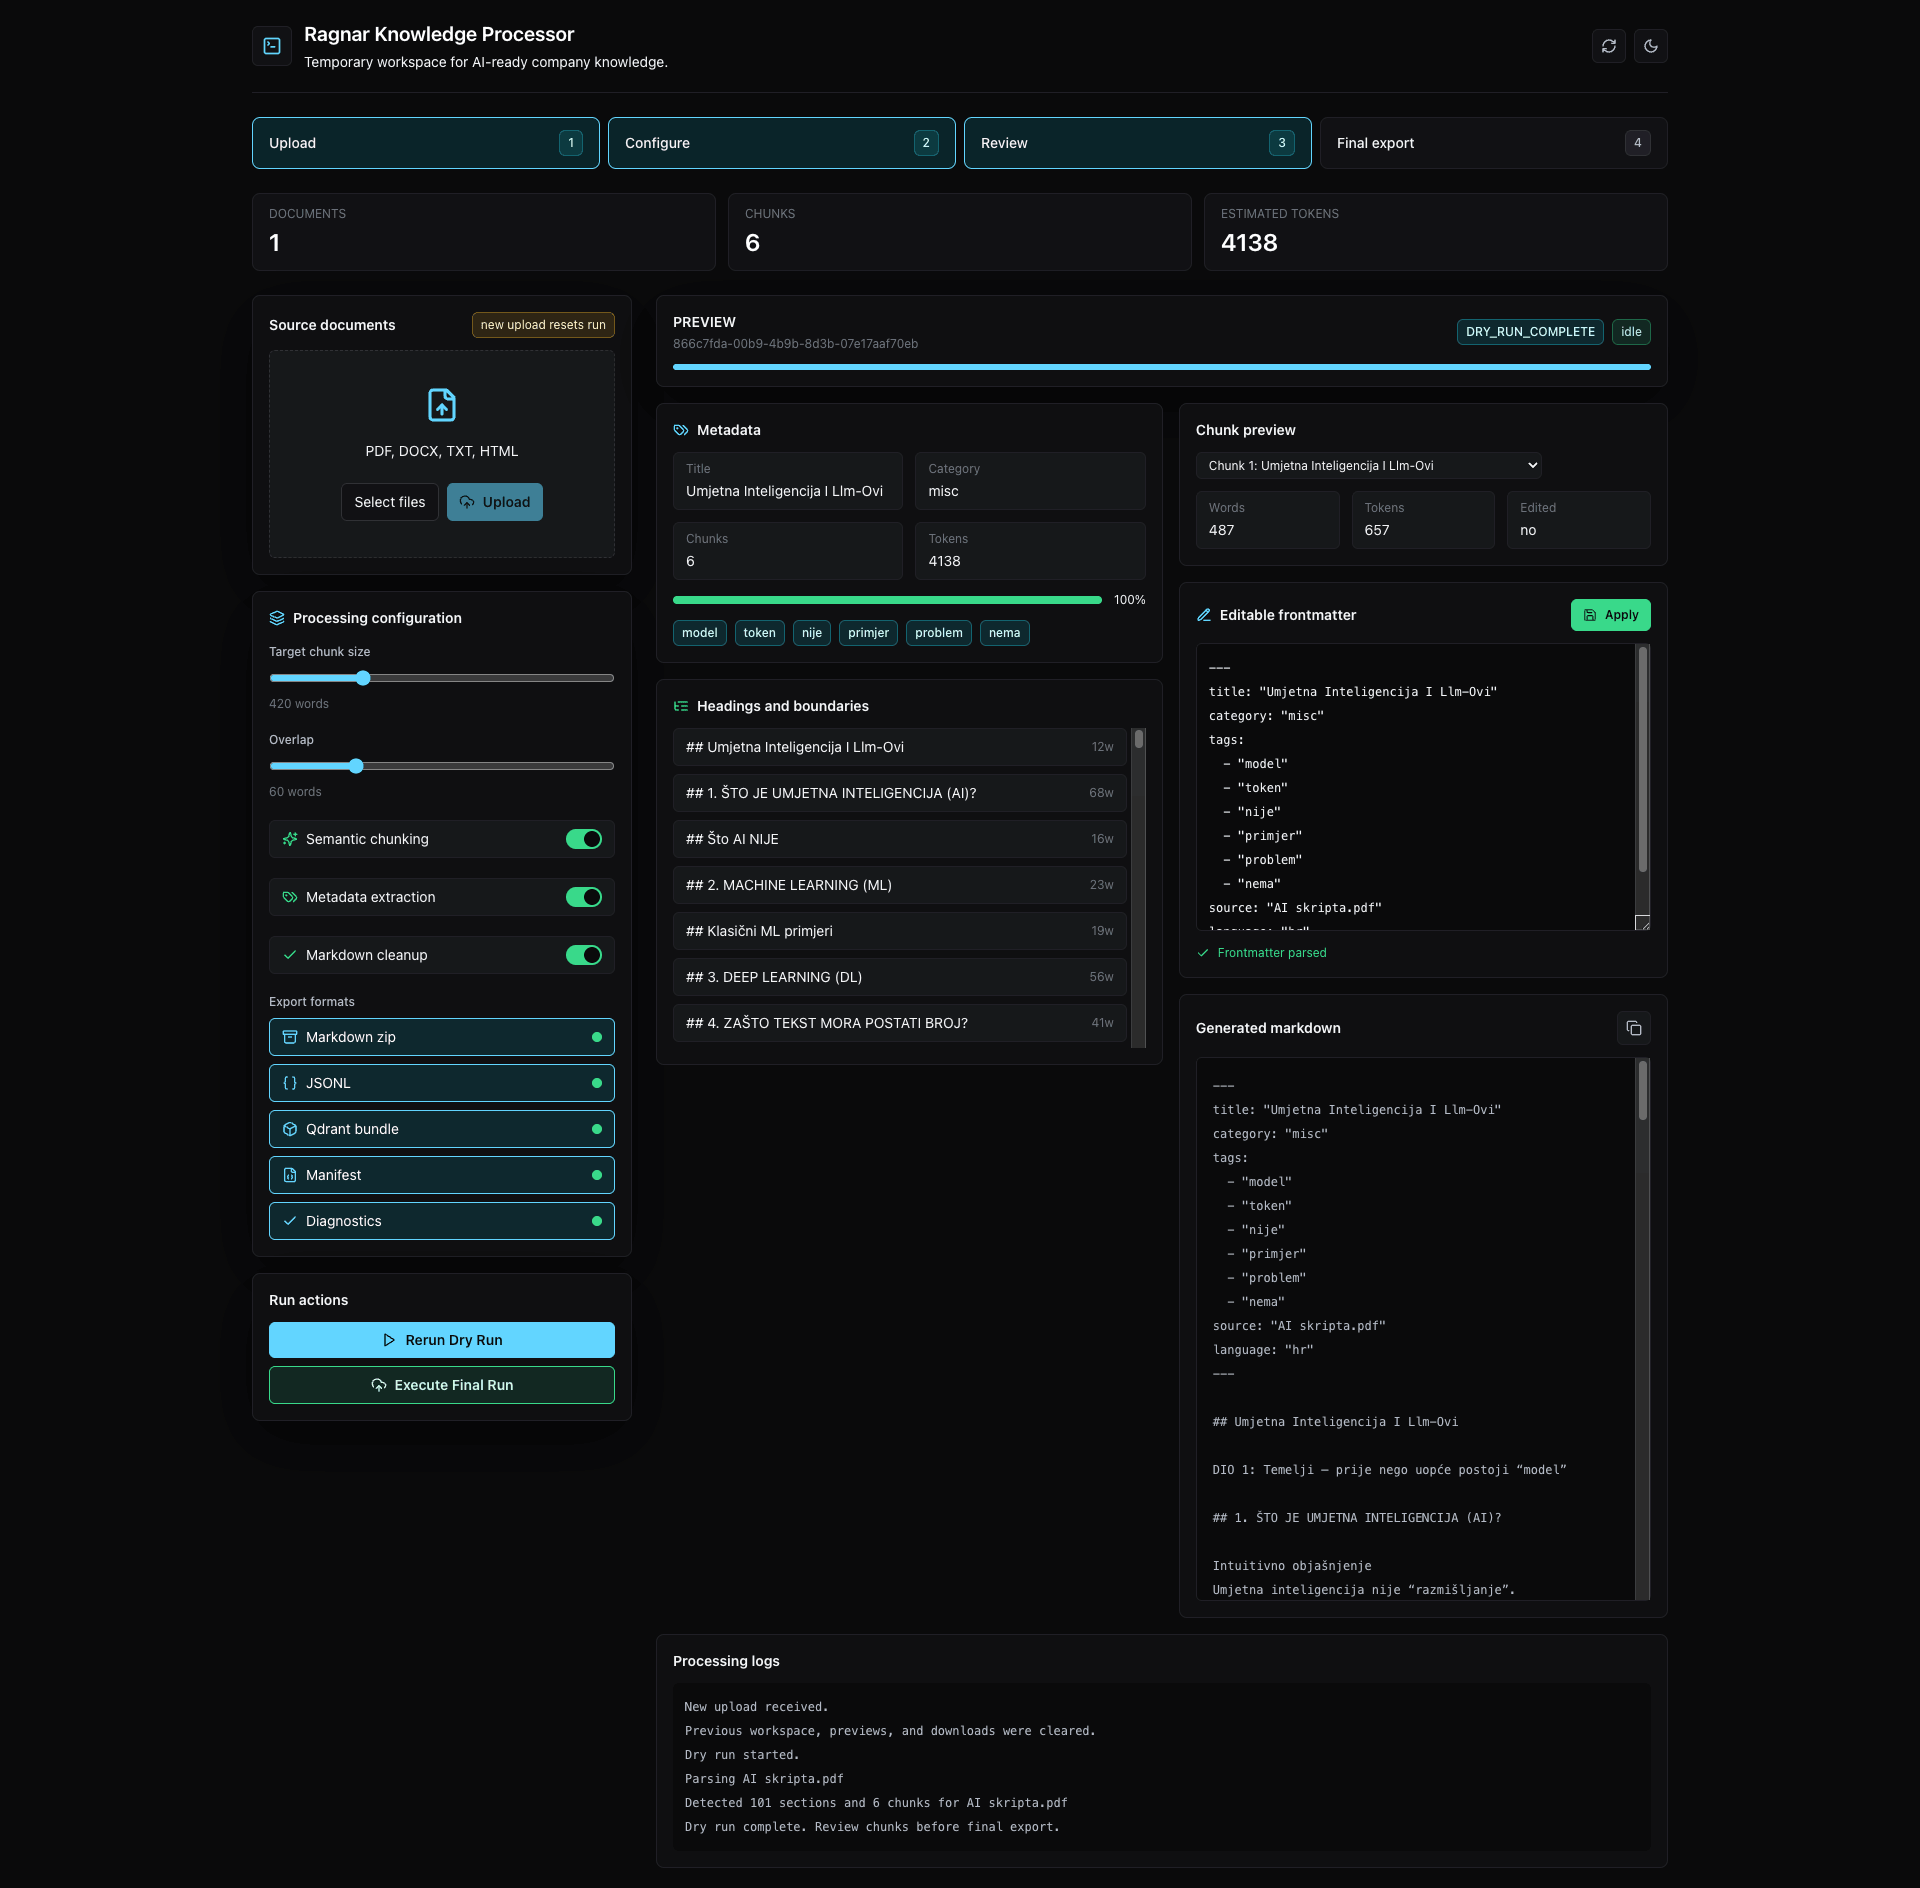
Task: Click the 'model' tag chip
Action: 700,633
